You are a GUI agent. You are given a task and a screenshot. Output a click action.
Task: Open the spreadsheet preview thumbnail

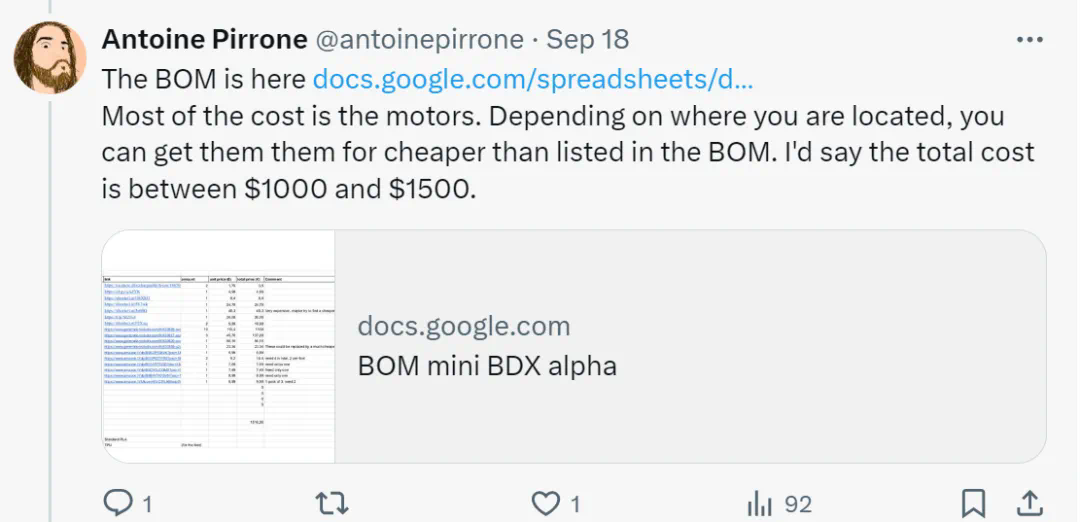[219, 346]
